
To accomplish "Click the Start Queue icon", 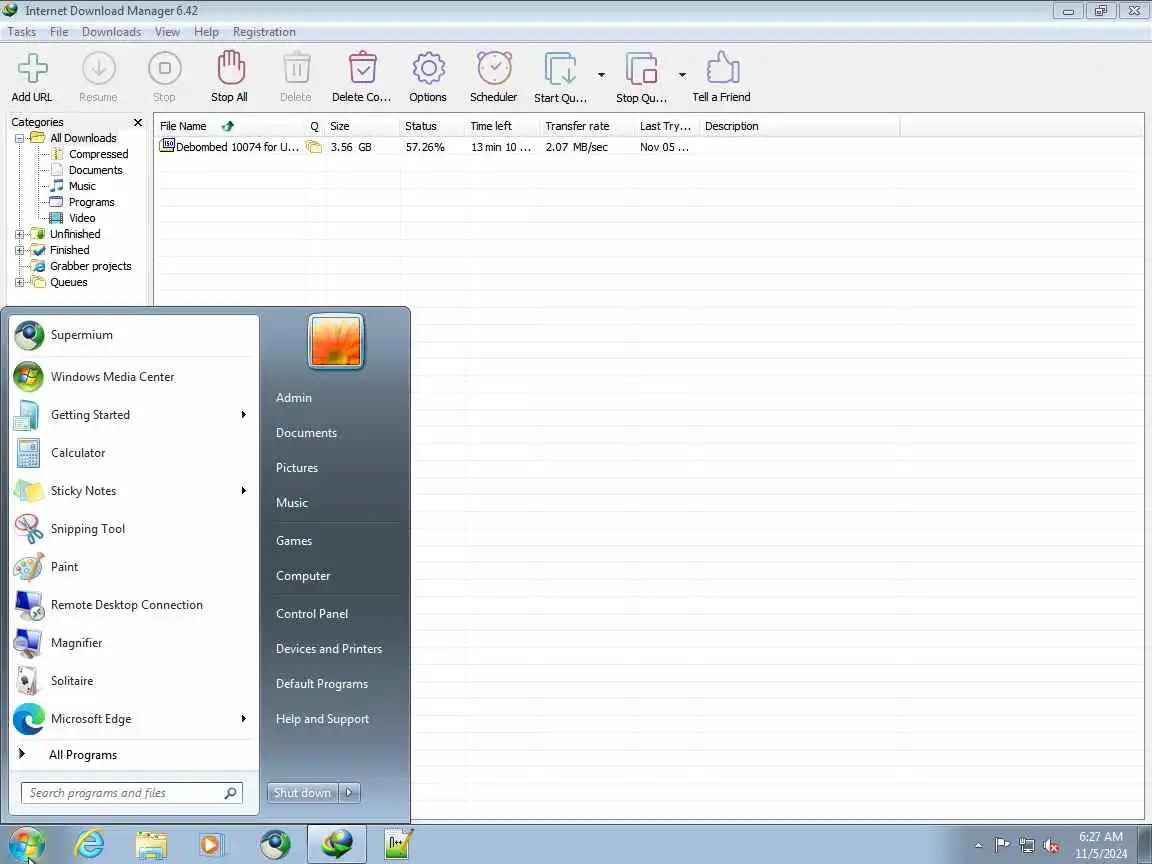I will 561,69.
